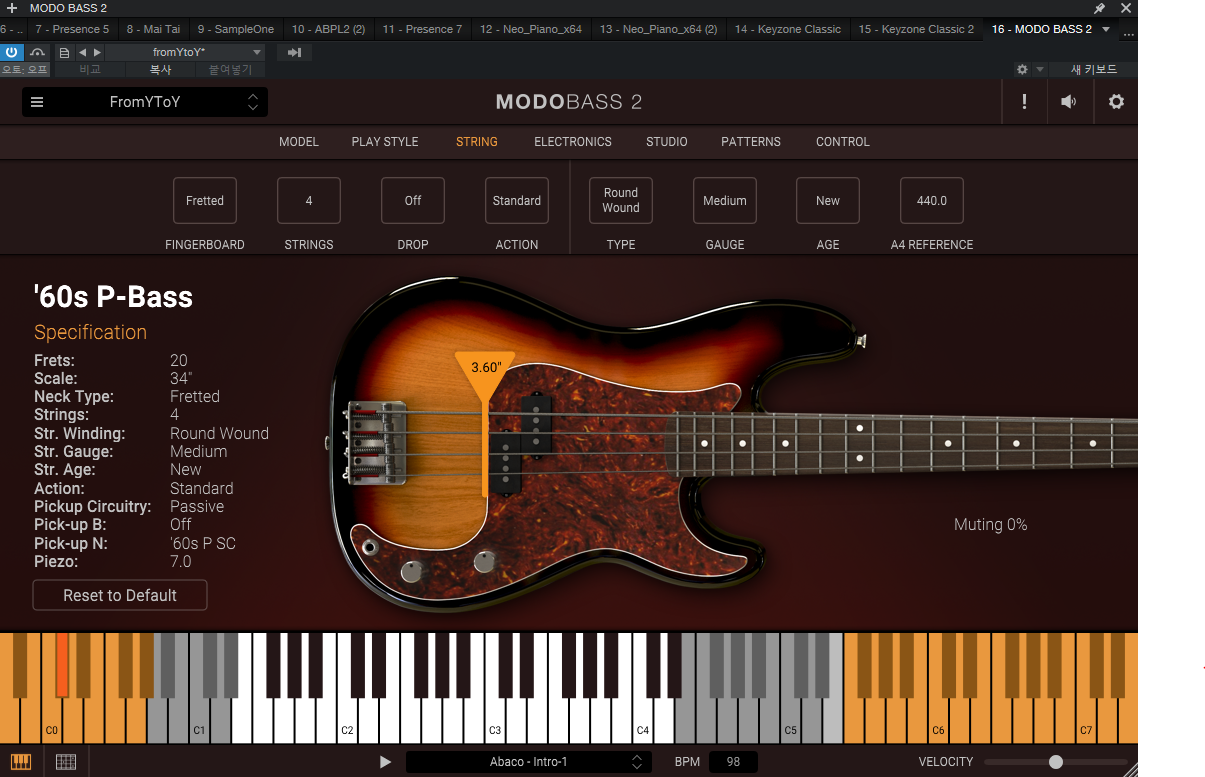Viewport: 1205px width, 777px height.
Task: Pin the MODO BASS 2 window
Action: pyautogui.click(x=1100, y=8)
